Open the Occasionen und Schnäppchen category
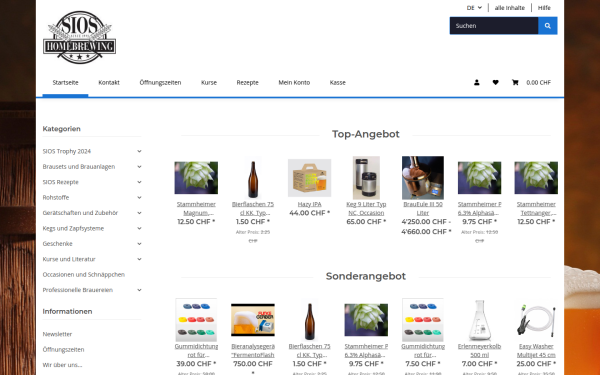Viewport: 600px width, 375px height. (x=84, y=274)
